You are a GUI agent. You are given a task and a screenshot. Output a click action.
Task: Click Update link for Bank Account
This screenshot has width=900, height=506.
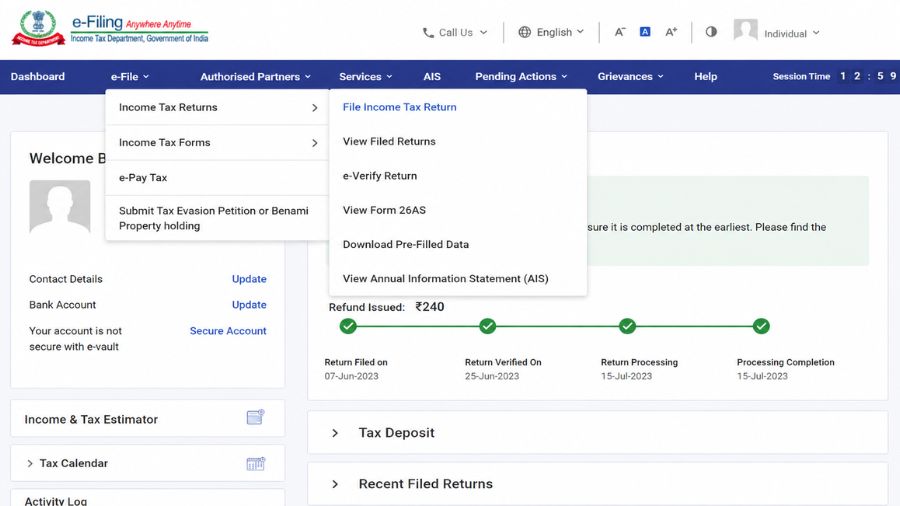(249, 305)
